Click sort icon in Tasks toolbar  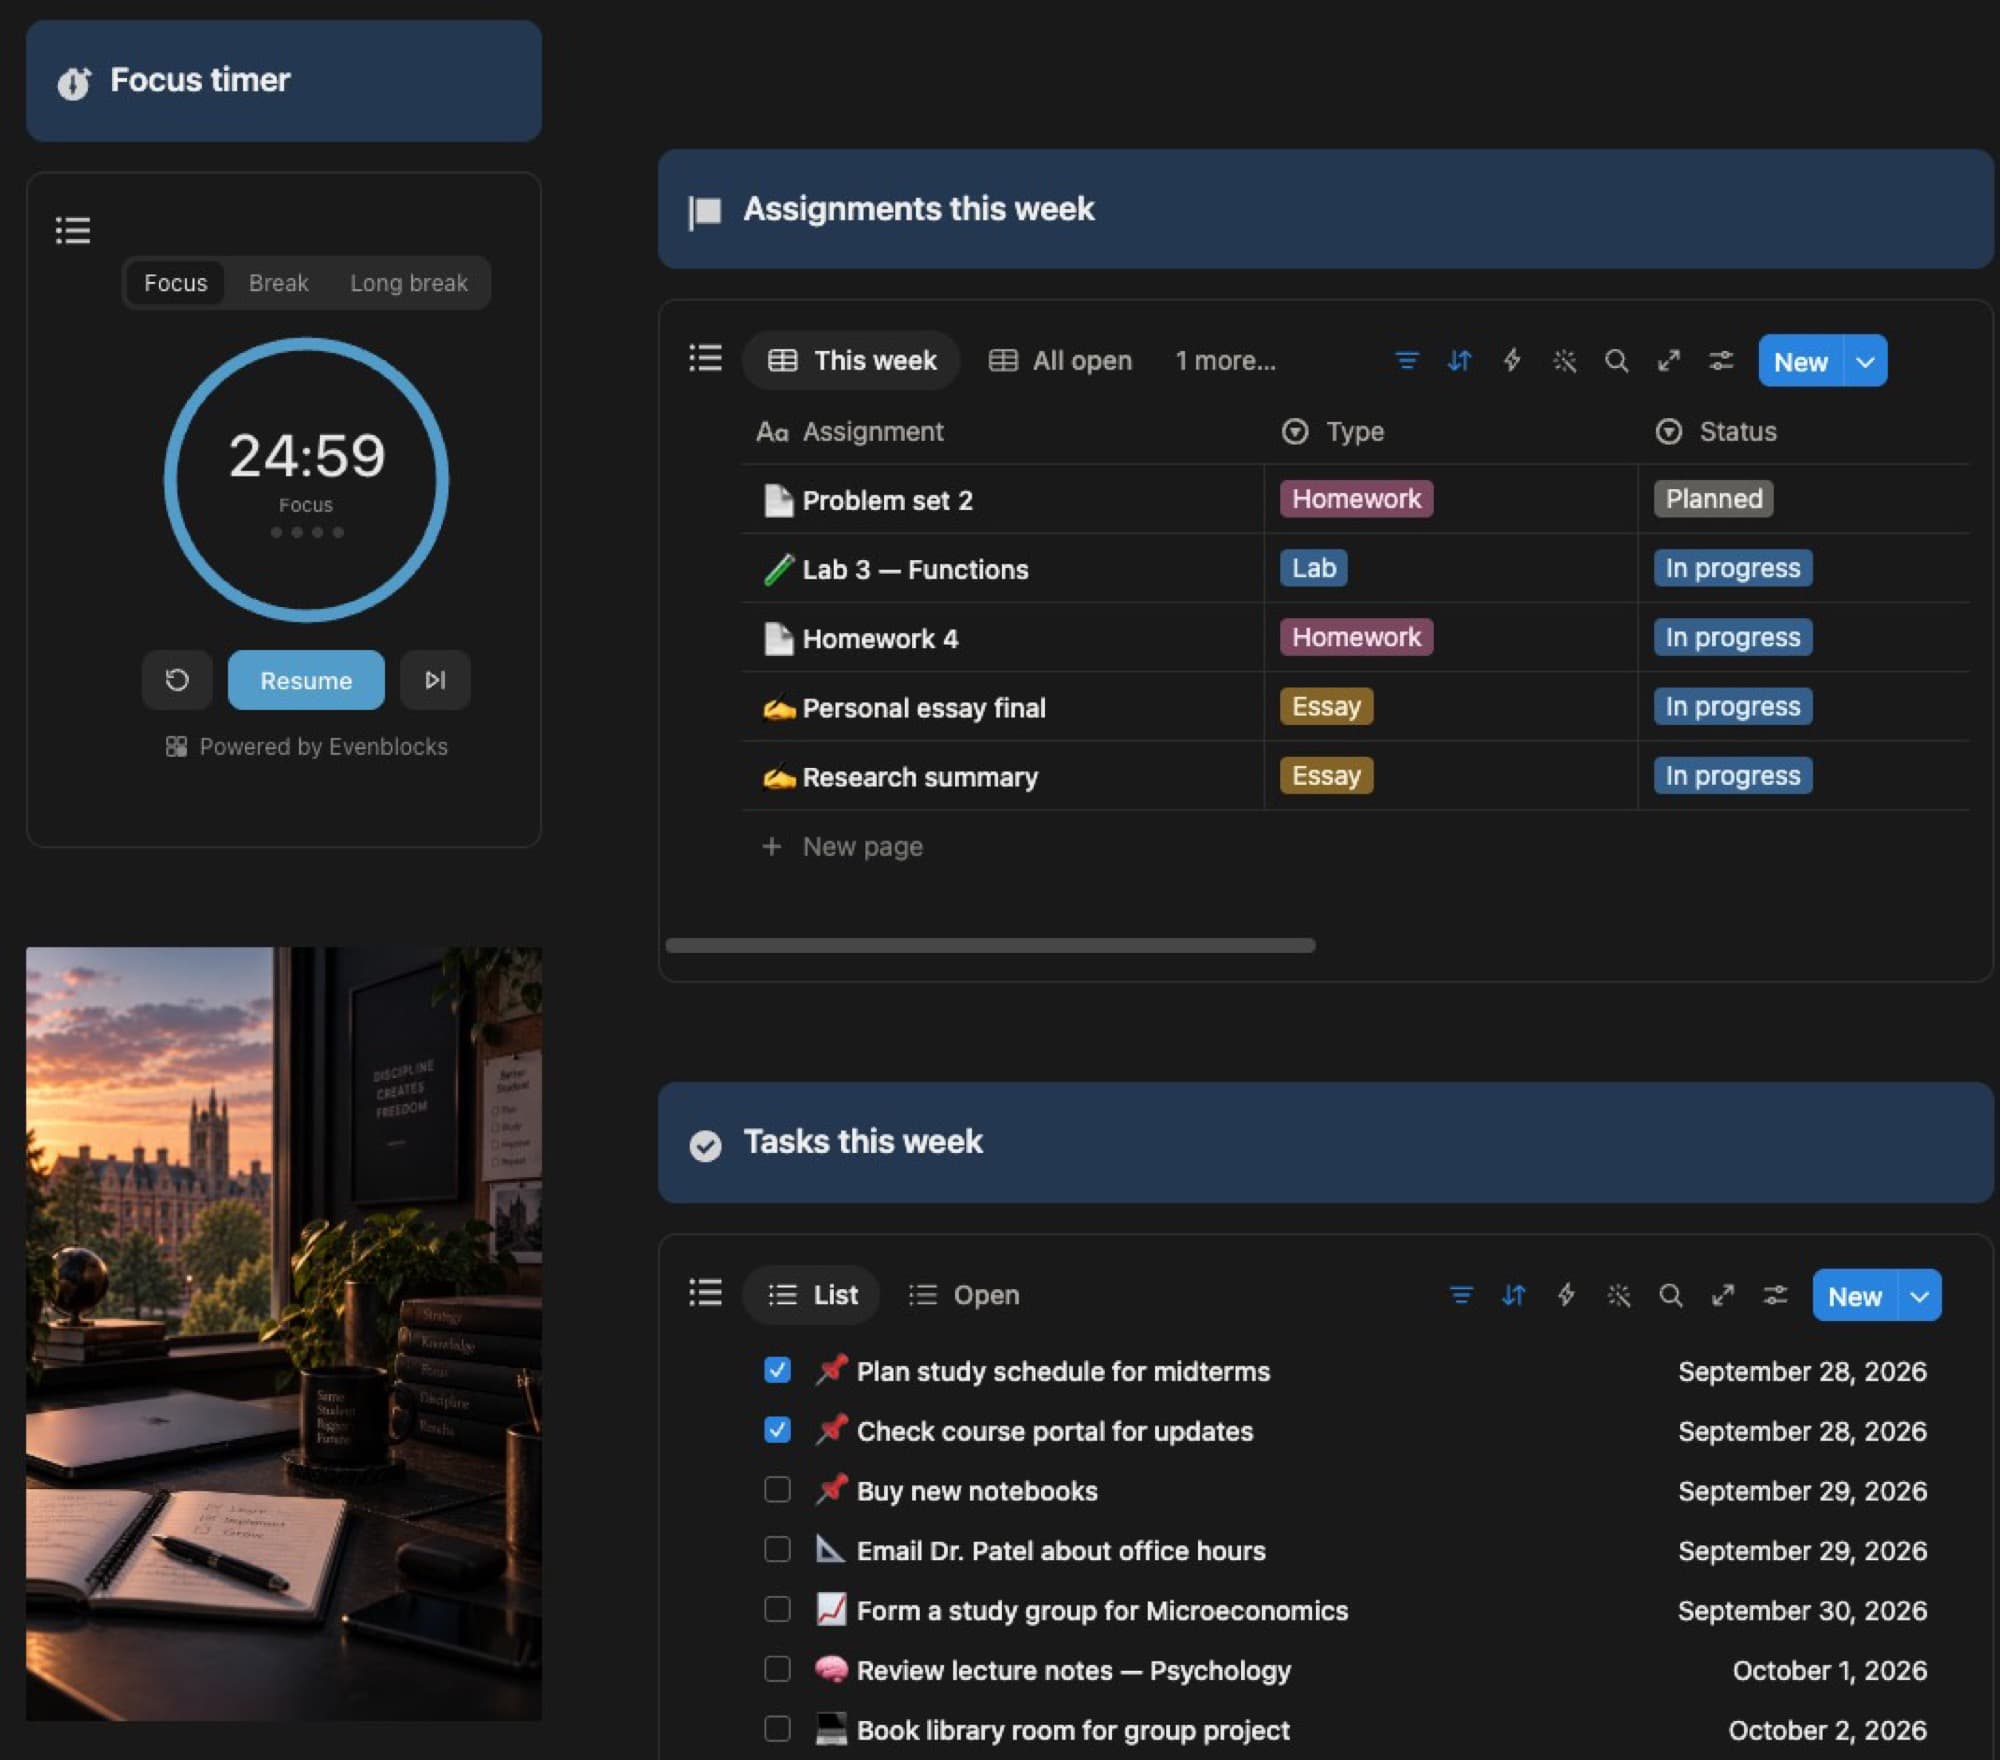coord(1513,1295)
